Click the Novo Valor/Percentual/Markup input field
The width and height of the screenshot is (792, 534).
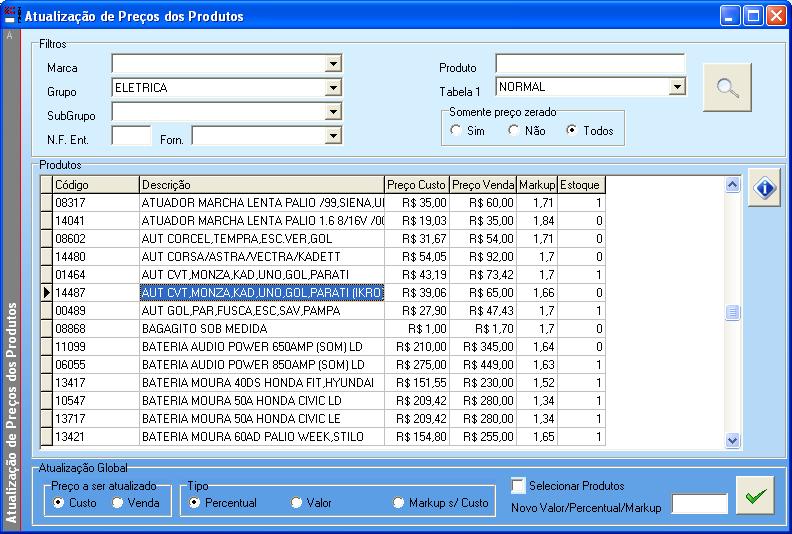click(x=699, y=504)
